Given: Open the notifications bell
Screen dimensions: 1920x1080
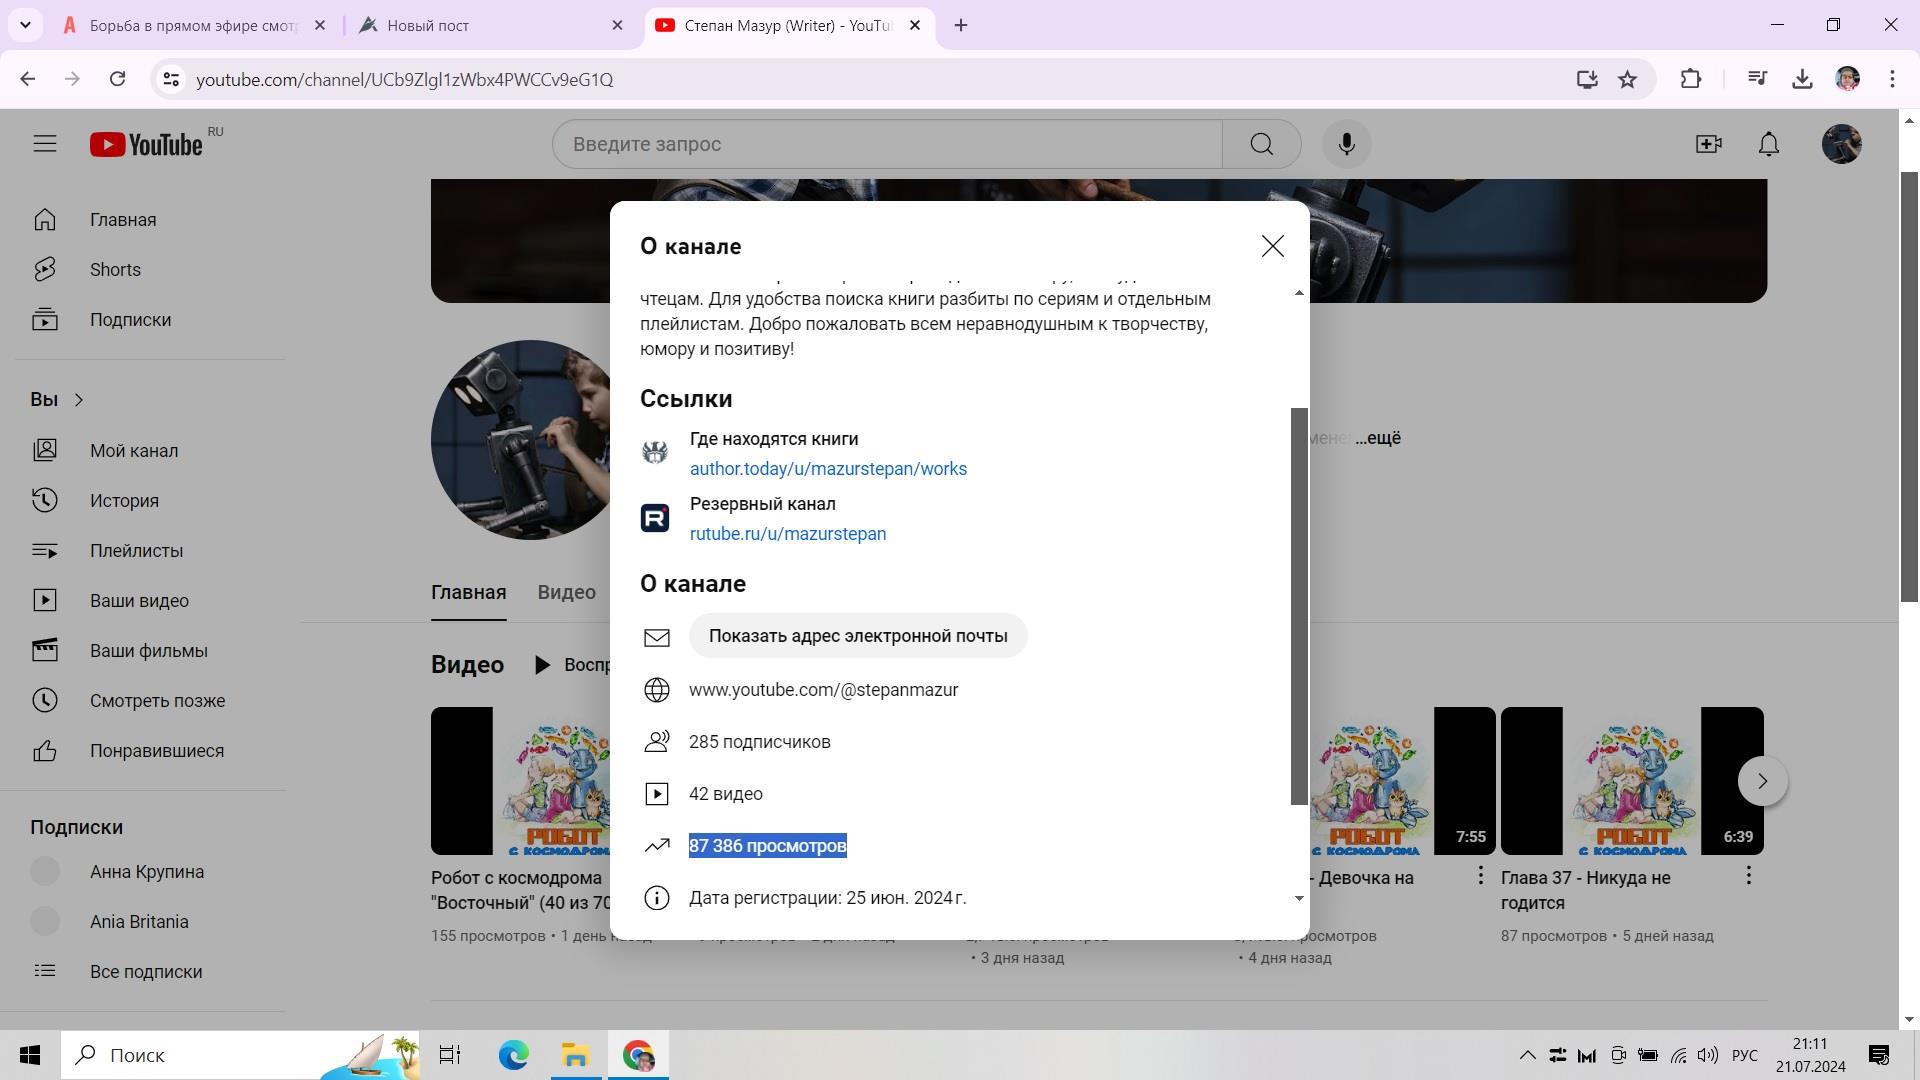Looking at the screenshot, I should point(1768,144).
